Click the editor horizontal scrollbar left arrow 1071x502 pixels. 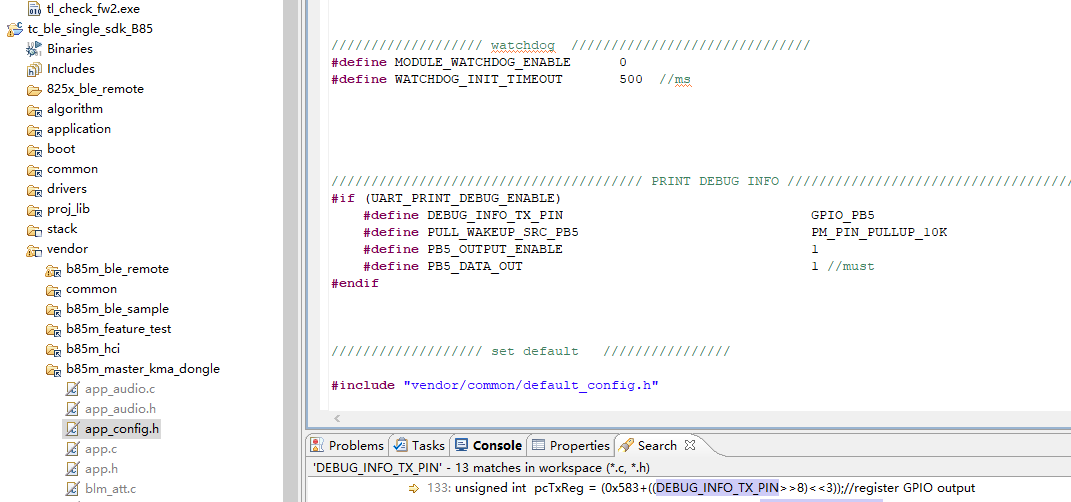[337, 418]
